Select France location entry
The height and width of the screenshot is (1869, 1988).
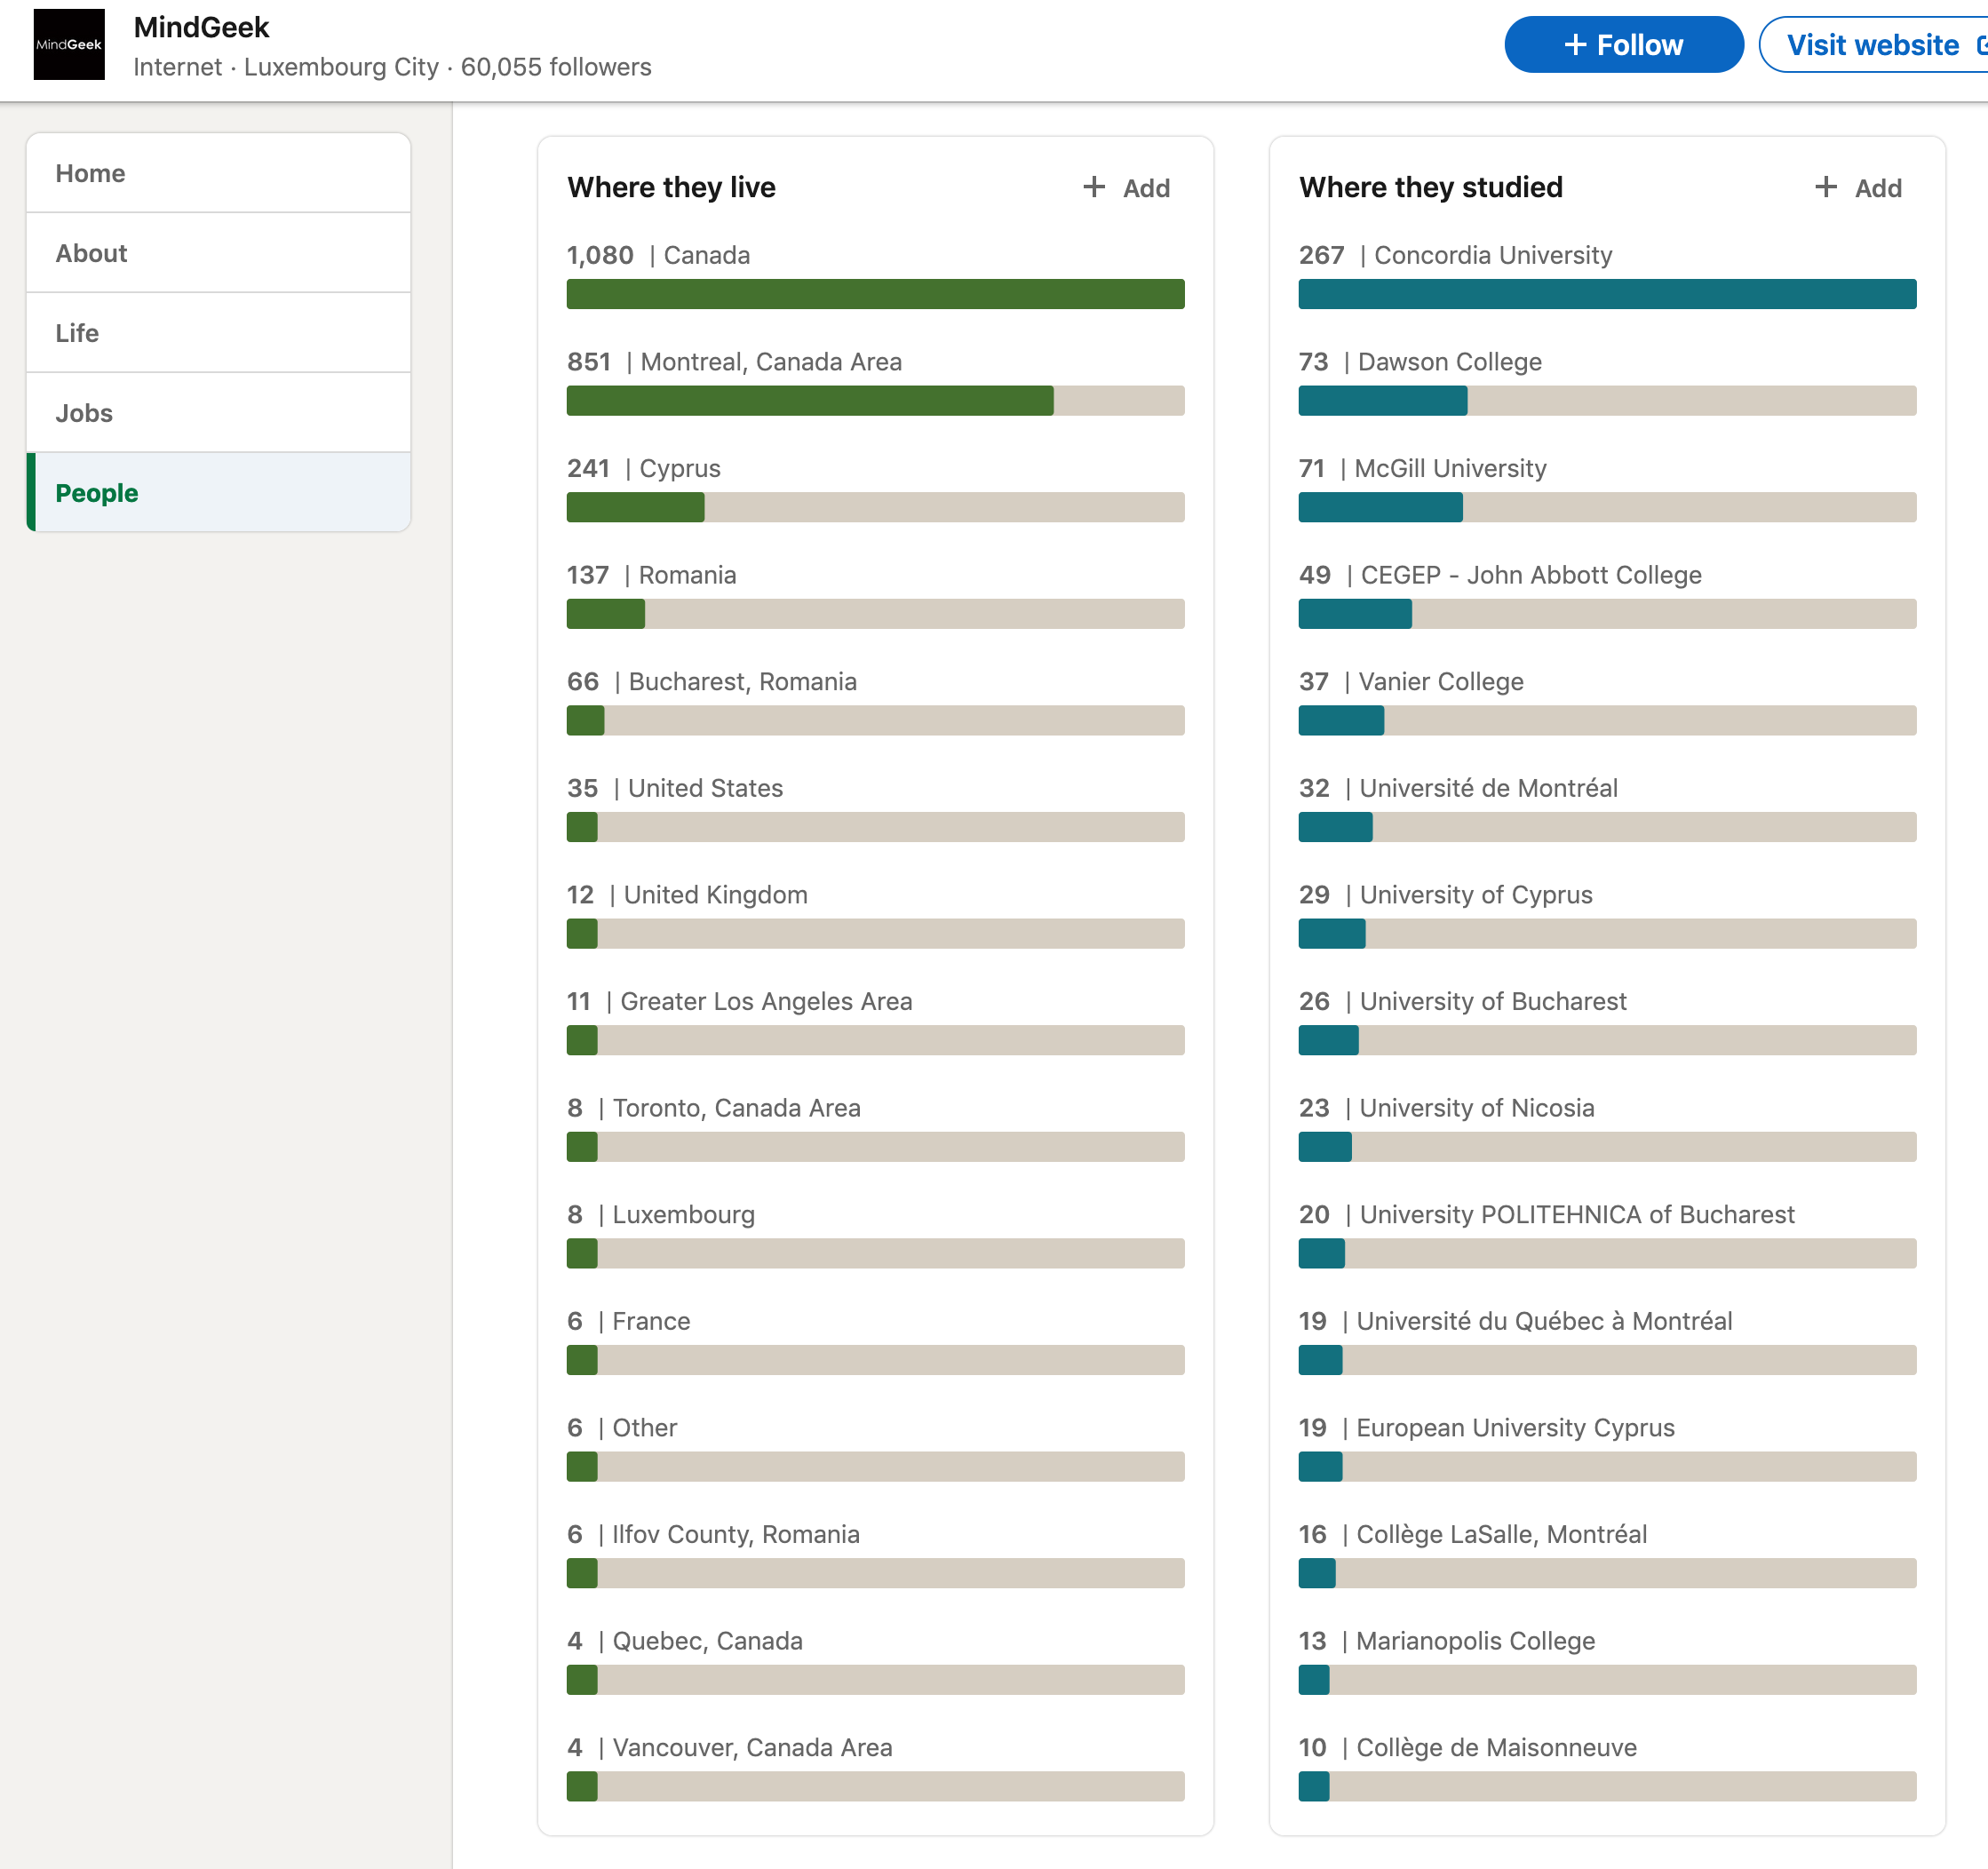875,1341
